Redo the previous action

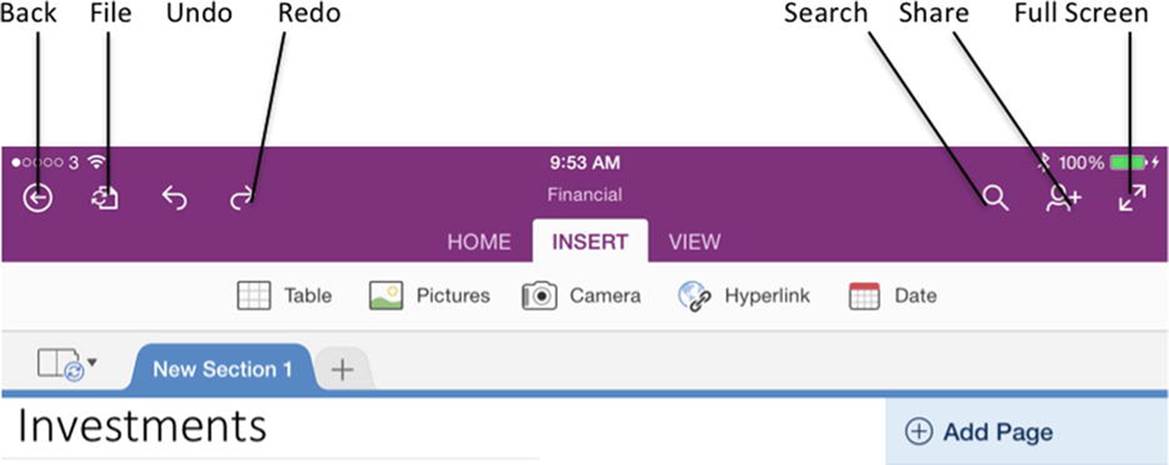click(242, 198)
